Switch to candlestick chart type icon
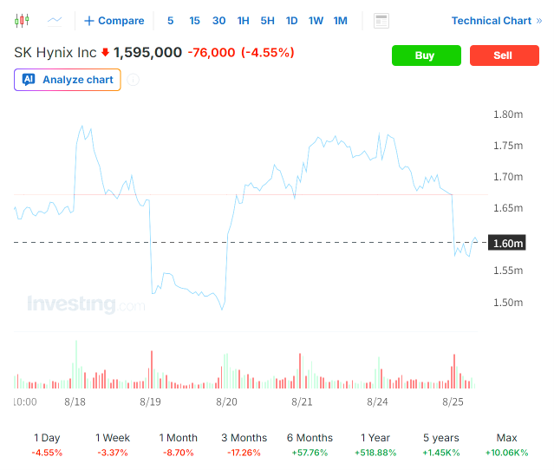The image size is (554, 470). click(x=22, y=20)
